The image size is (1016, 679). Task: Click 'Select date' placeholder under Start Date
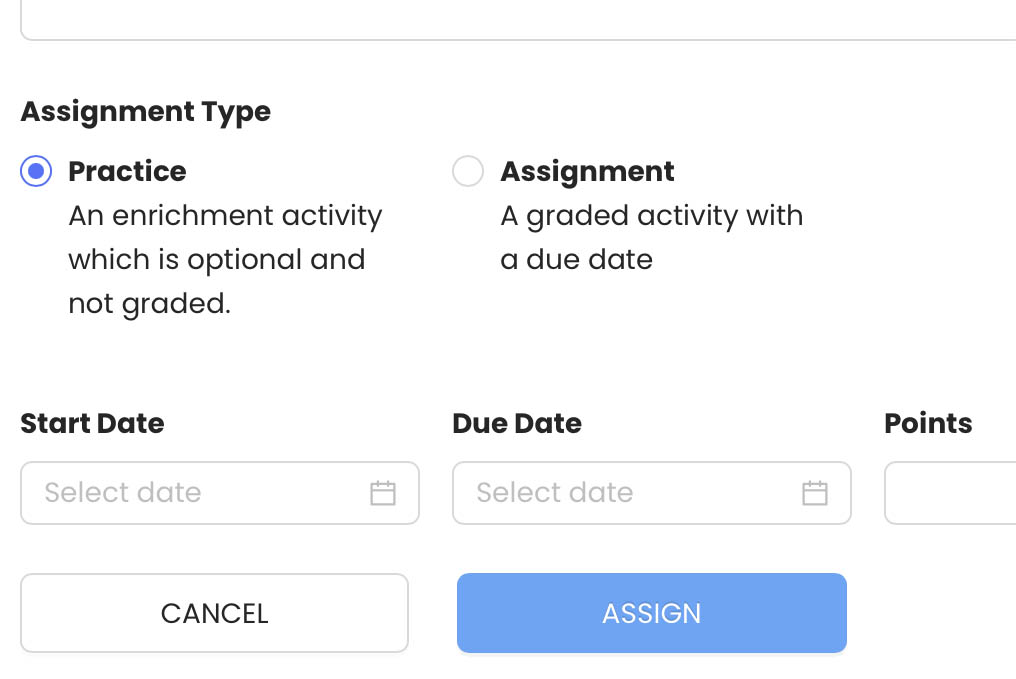123,492
